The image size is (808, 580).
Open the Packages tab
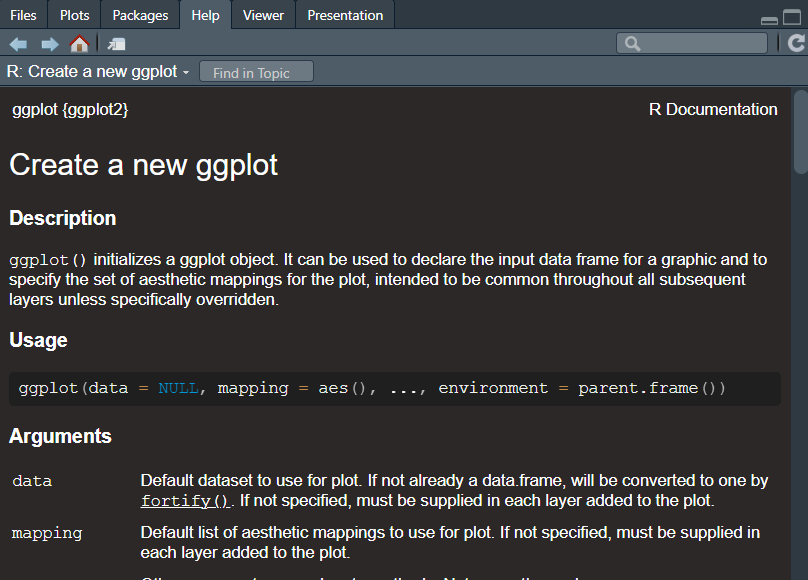pos(140,15)
